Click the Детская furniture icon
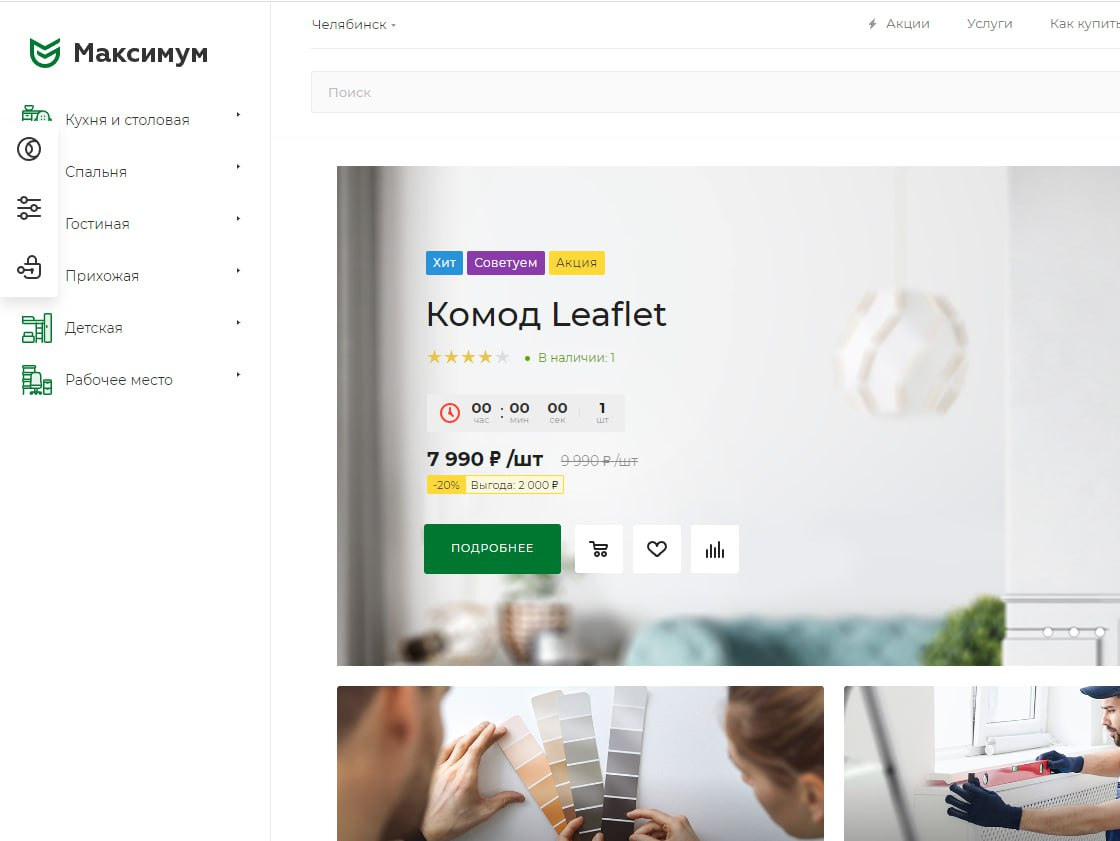Image resolution: width=1120 pixels, height=841 pixels. click(x=36, y=328)
